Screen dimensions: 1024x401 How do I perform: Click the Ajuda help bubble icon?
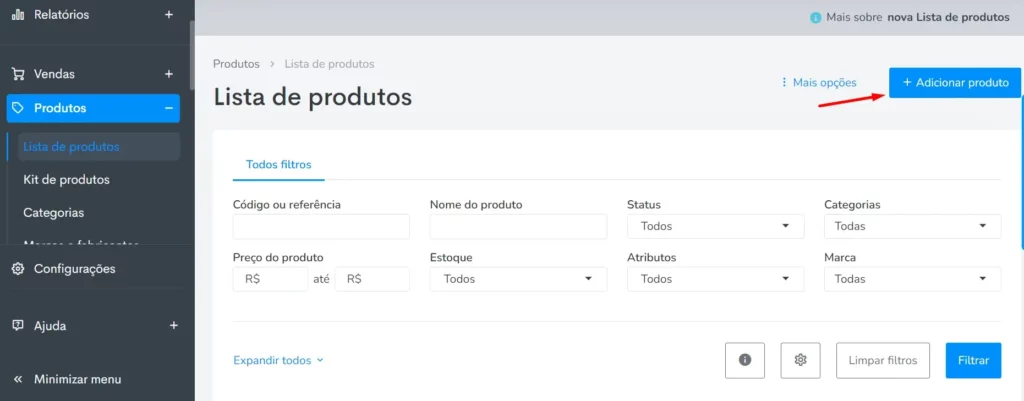coord(18,325)
